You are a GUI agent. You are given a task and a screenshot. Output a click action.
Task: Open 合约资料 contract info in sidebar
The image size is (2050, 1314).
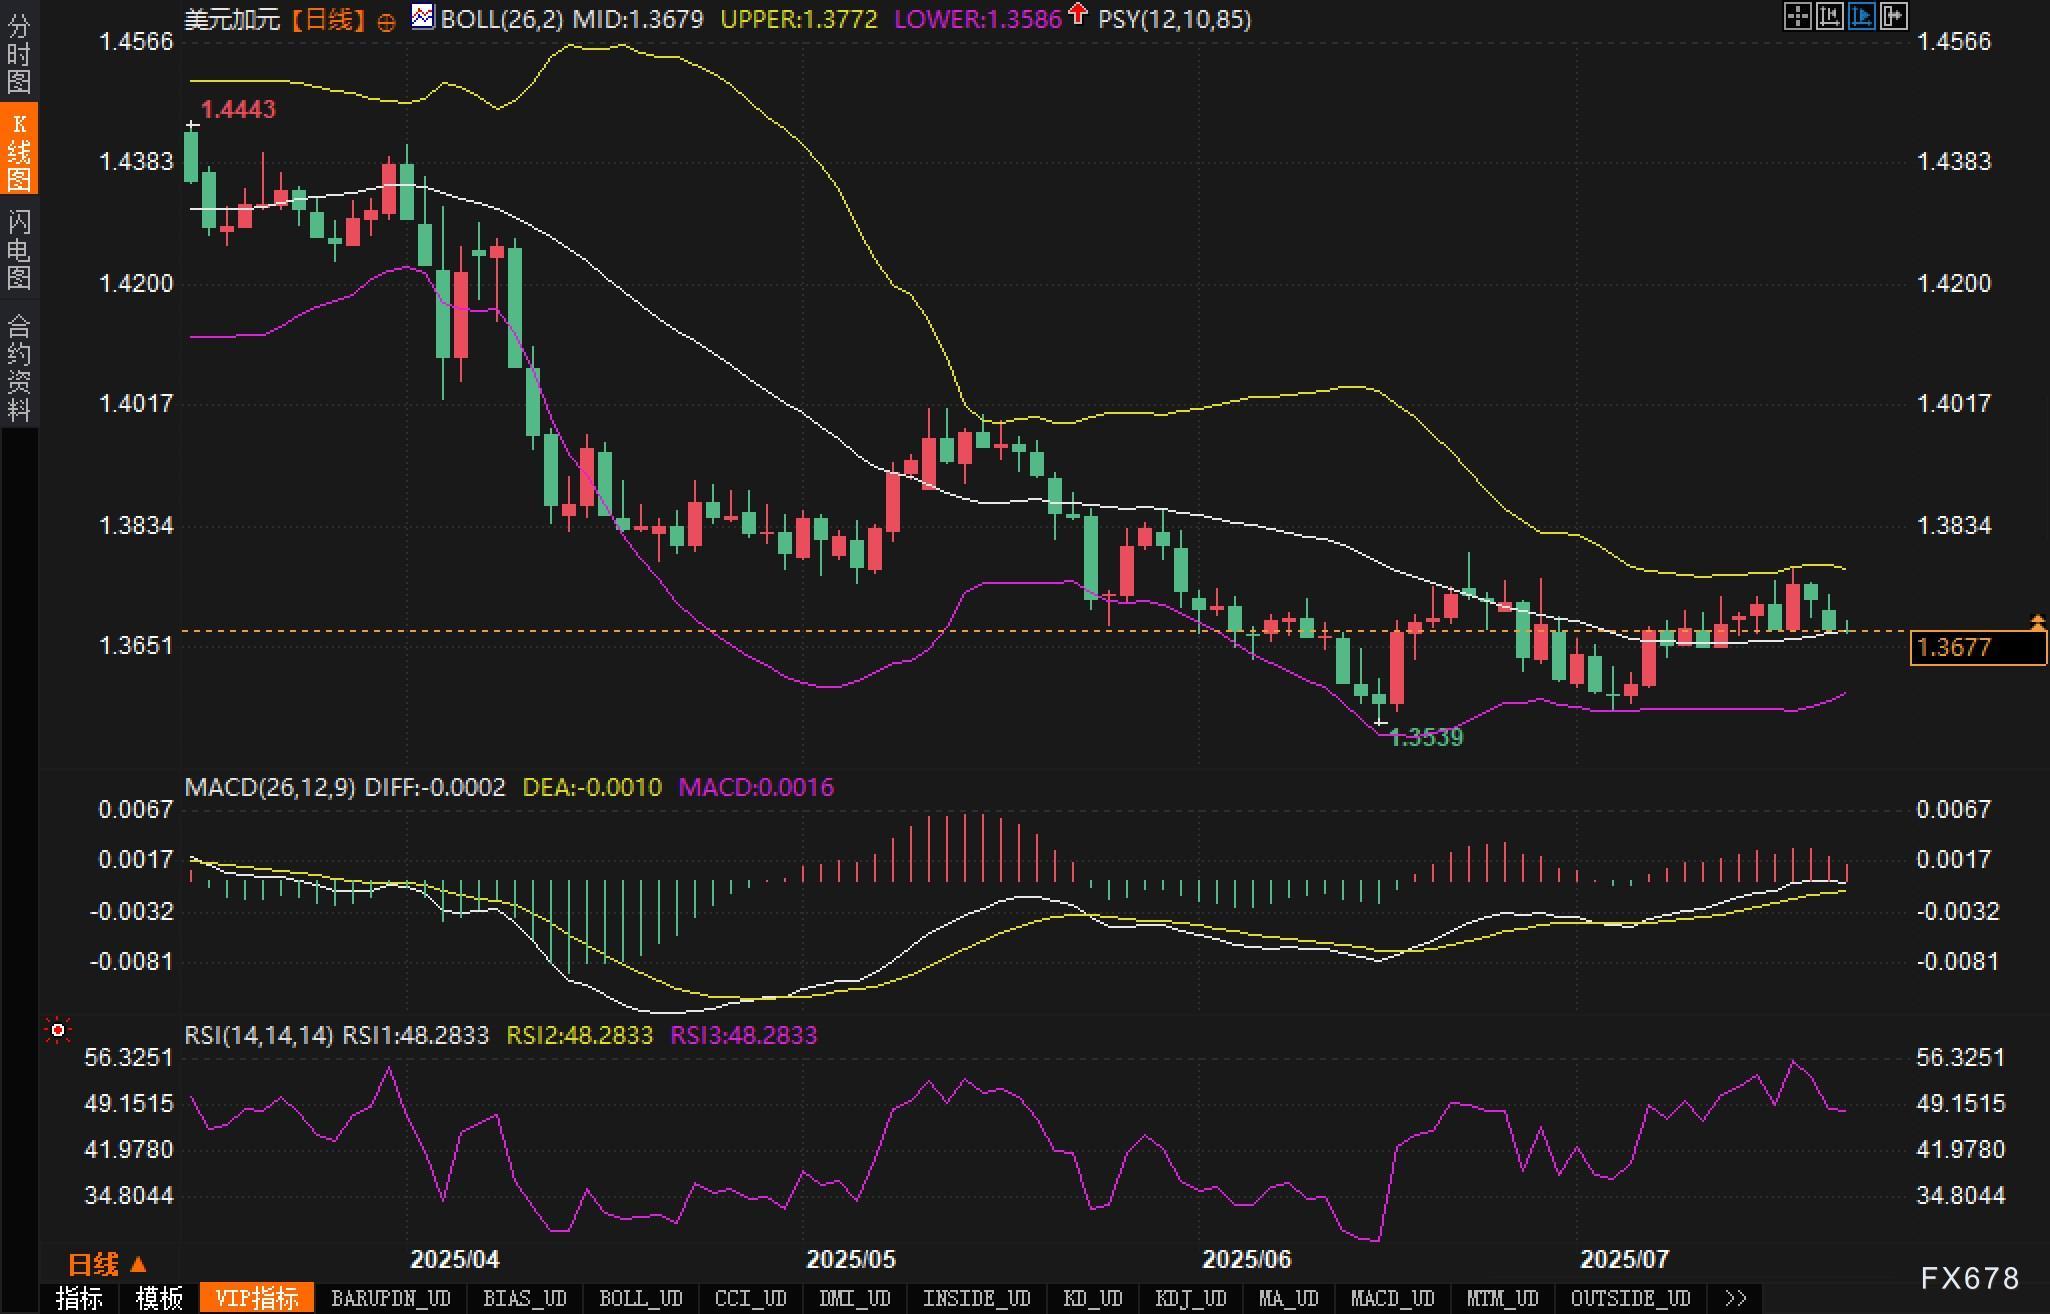pyautogui.click(x=19, y=367)
